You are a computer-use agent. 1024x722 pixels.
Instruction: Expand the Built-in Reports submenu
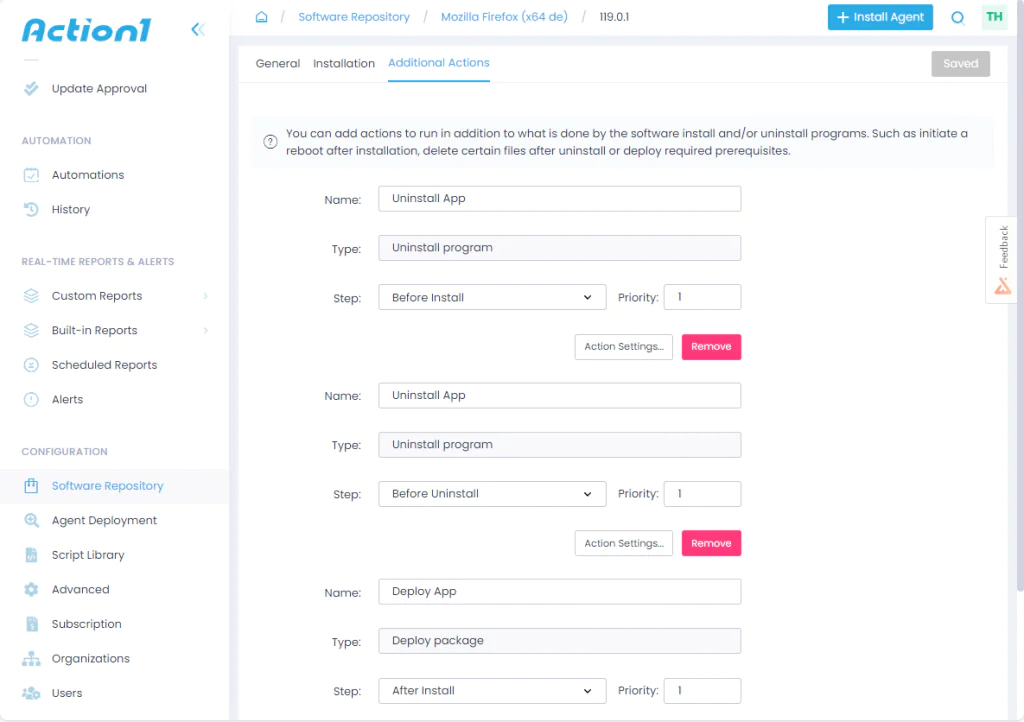(x=205, y=331)
